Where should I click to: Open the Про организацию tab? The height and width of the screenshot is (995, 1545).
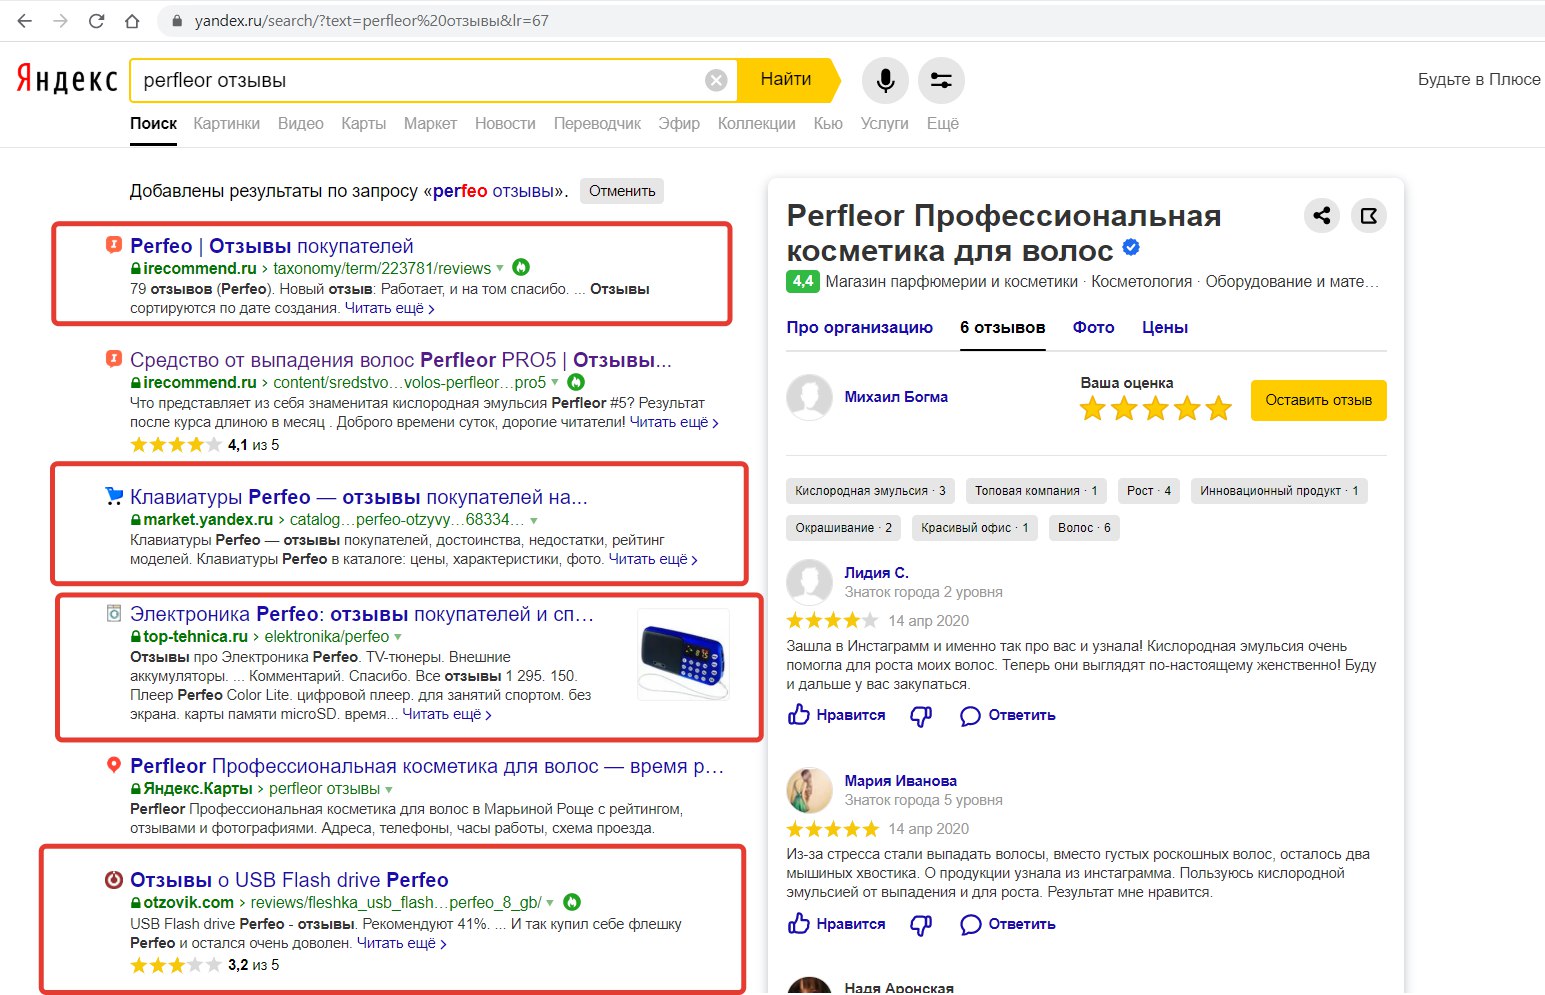(x=859, y=327)
